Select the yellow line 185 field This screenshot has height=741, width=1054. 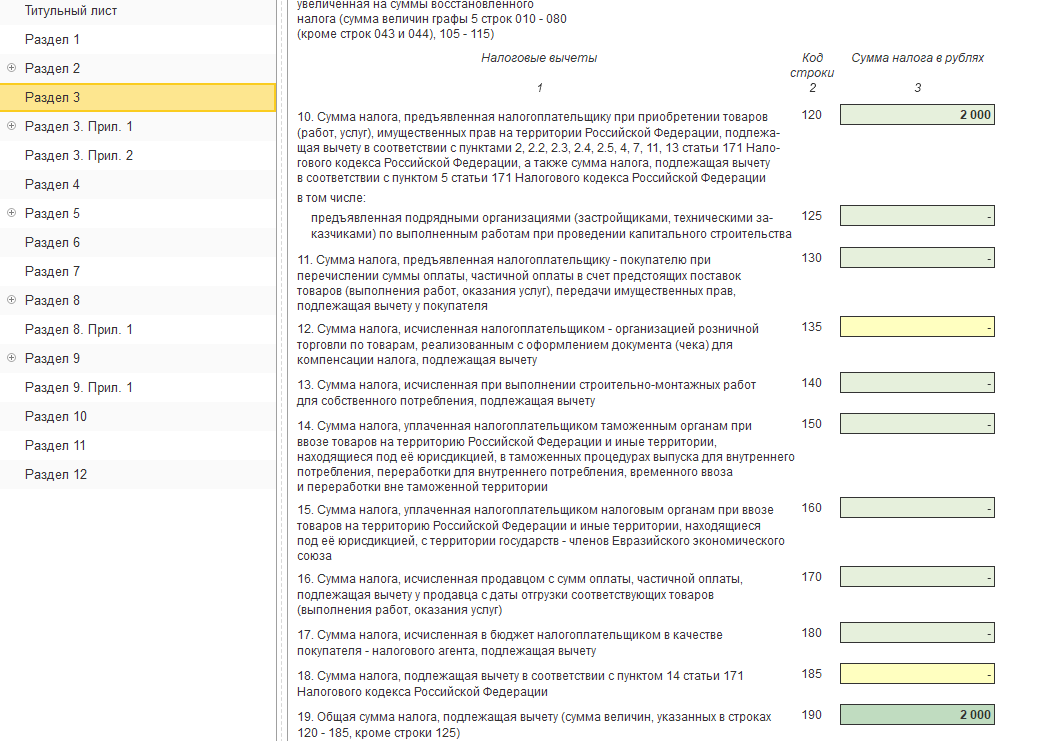917,674
